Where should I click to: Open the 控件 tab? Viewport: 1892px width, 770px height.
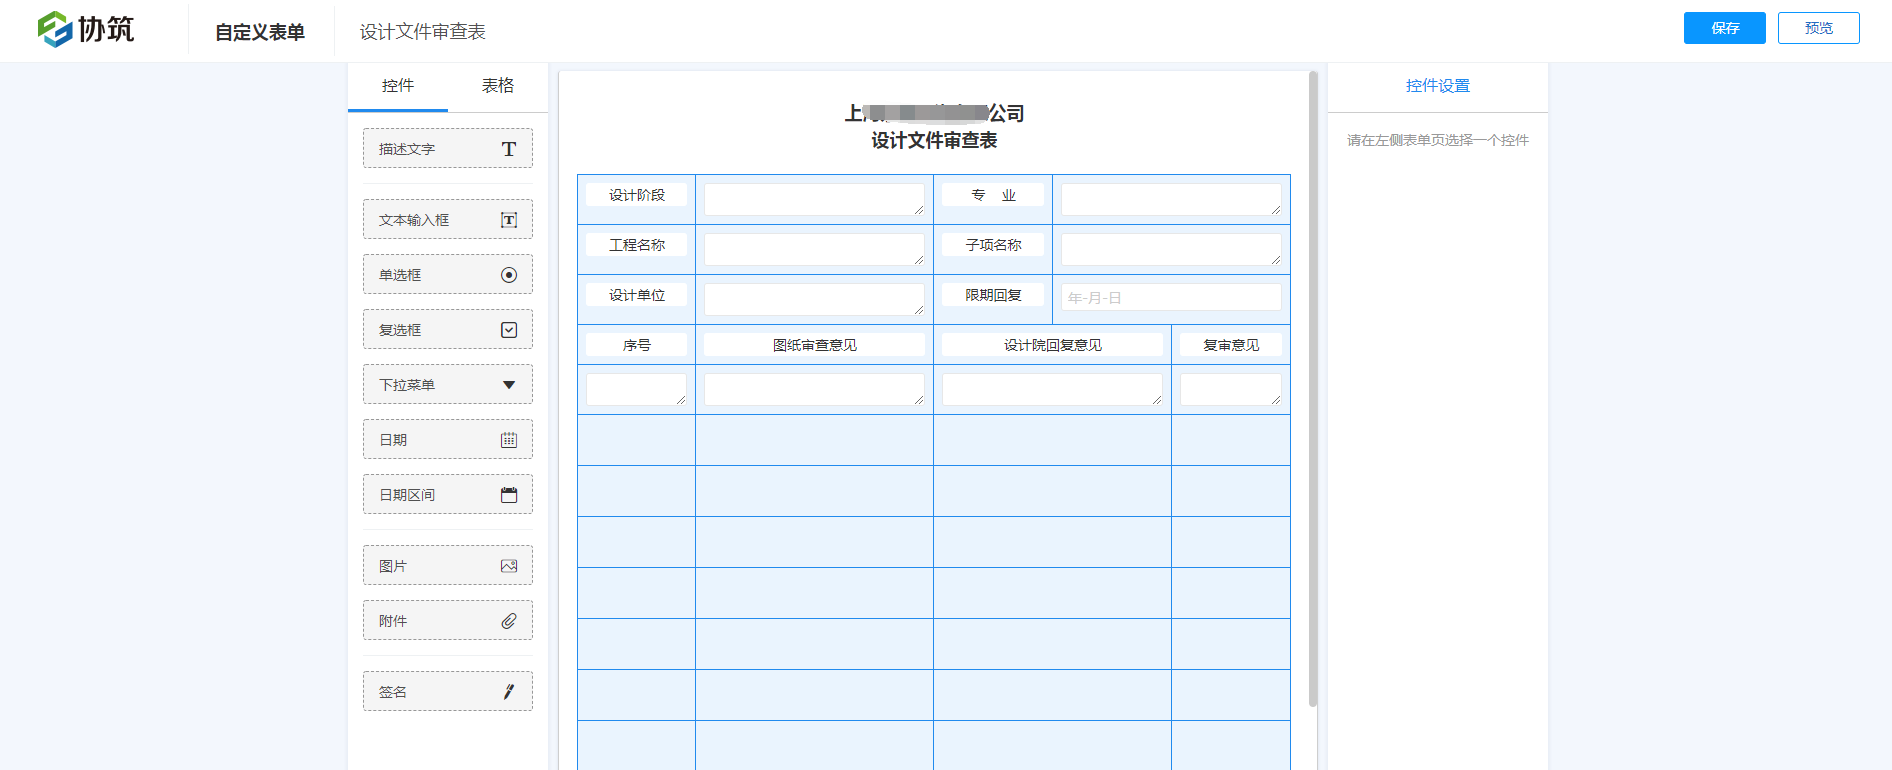(397, 86)
